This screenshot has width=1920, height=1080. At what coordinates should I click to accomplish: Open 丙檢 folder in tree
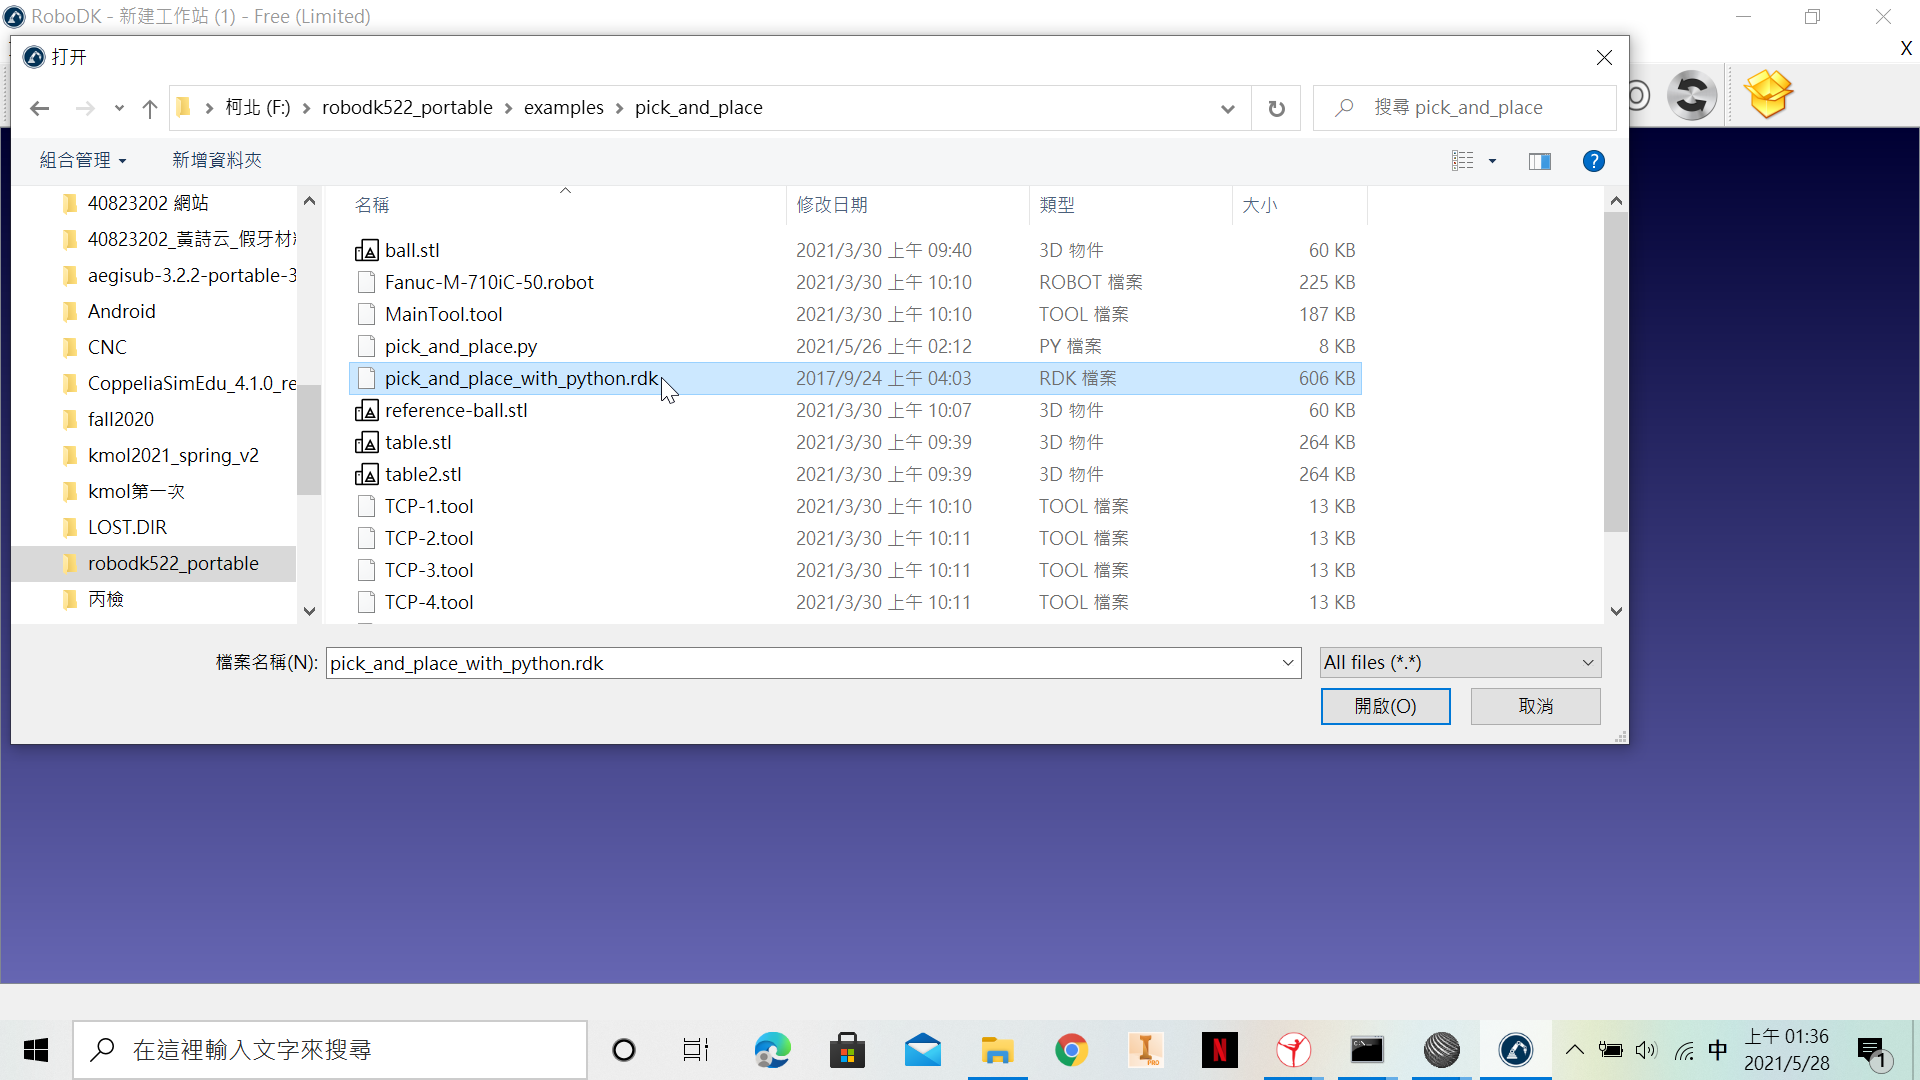coord(105,599)
